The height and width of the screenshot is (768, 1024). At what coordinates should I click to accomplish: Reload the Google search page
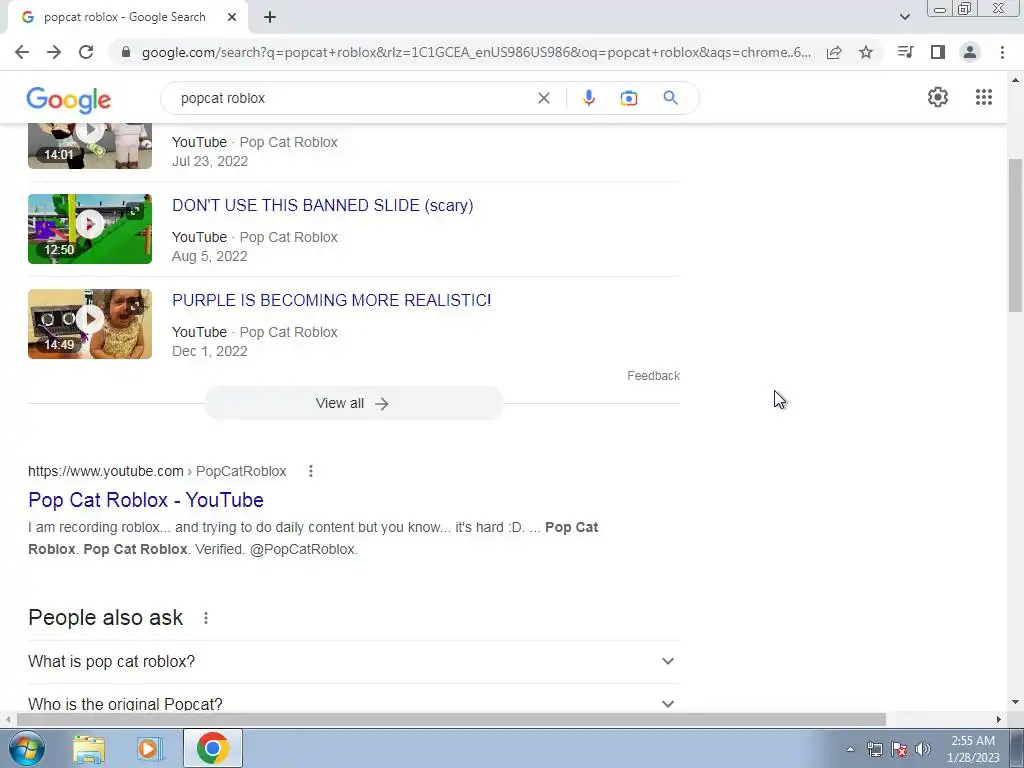point(86,52)
